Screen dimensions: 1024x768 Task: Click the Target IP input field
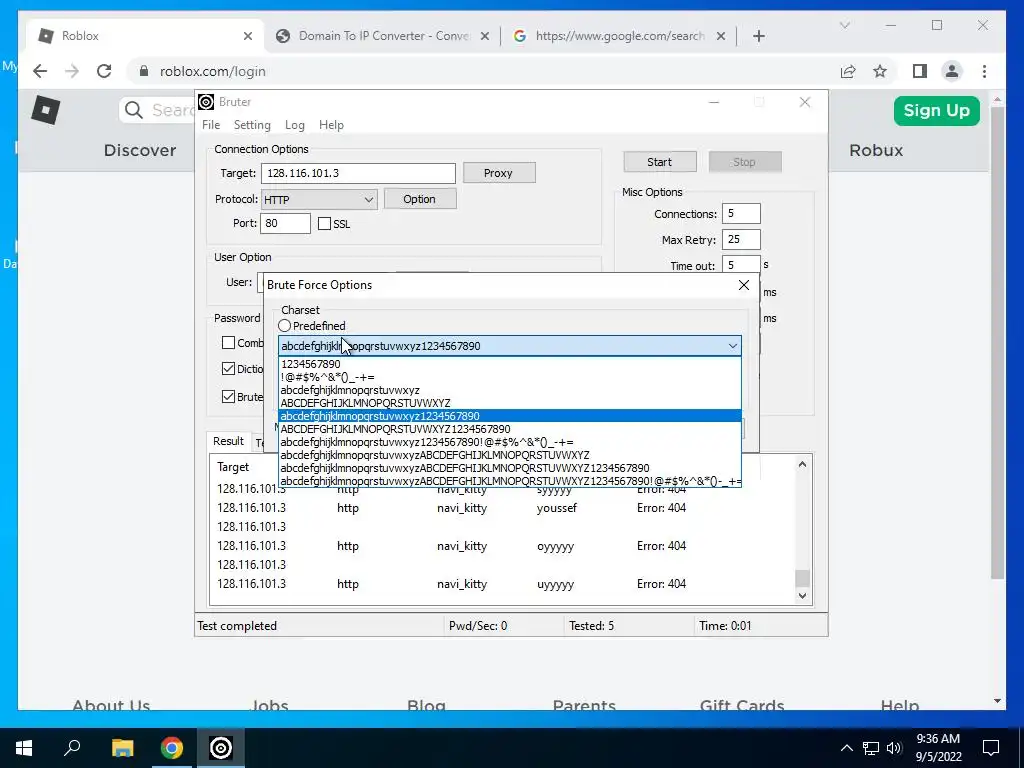[x=358, y=173]
